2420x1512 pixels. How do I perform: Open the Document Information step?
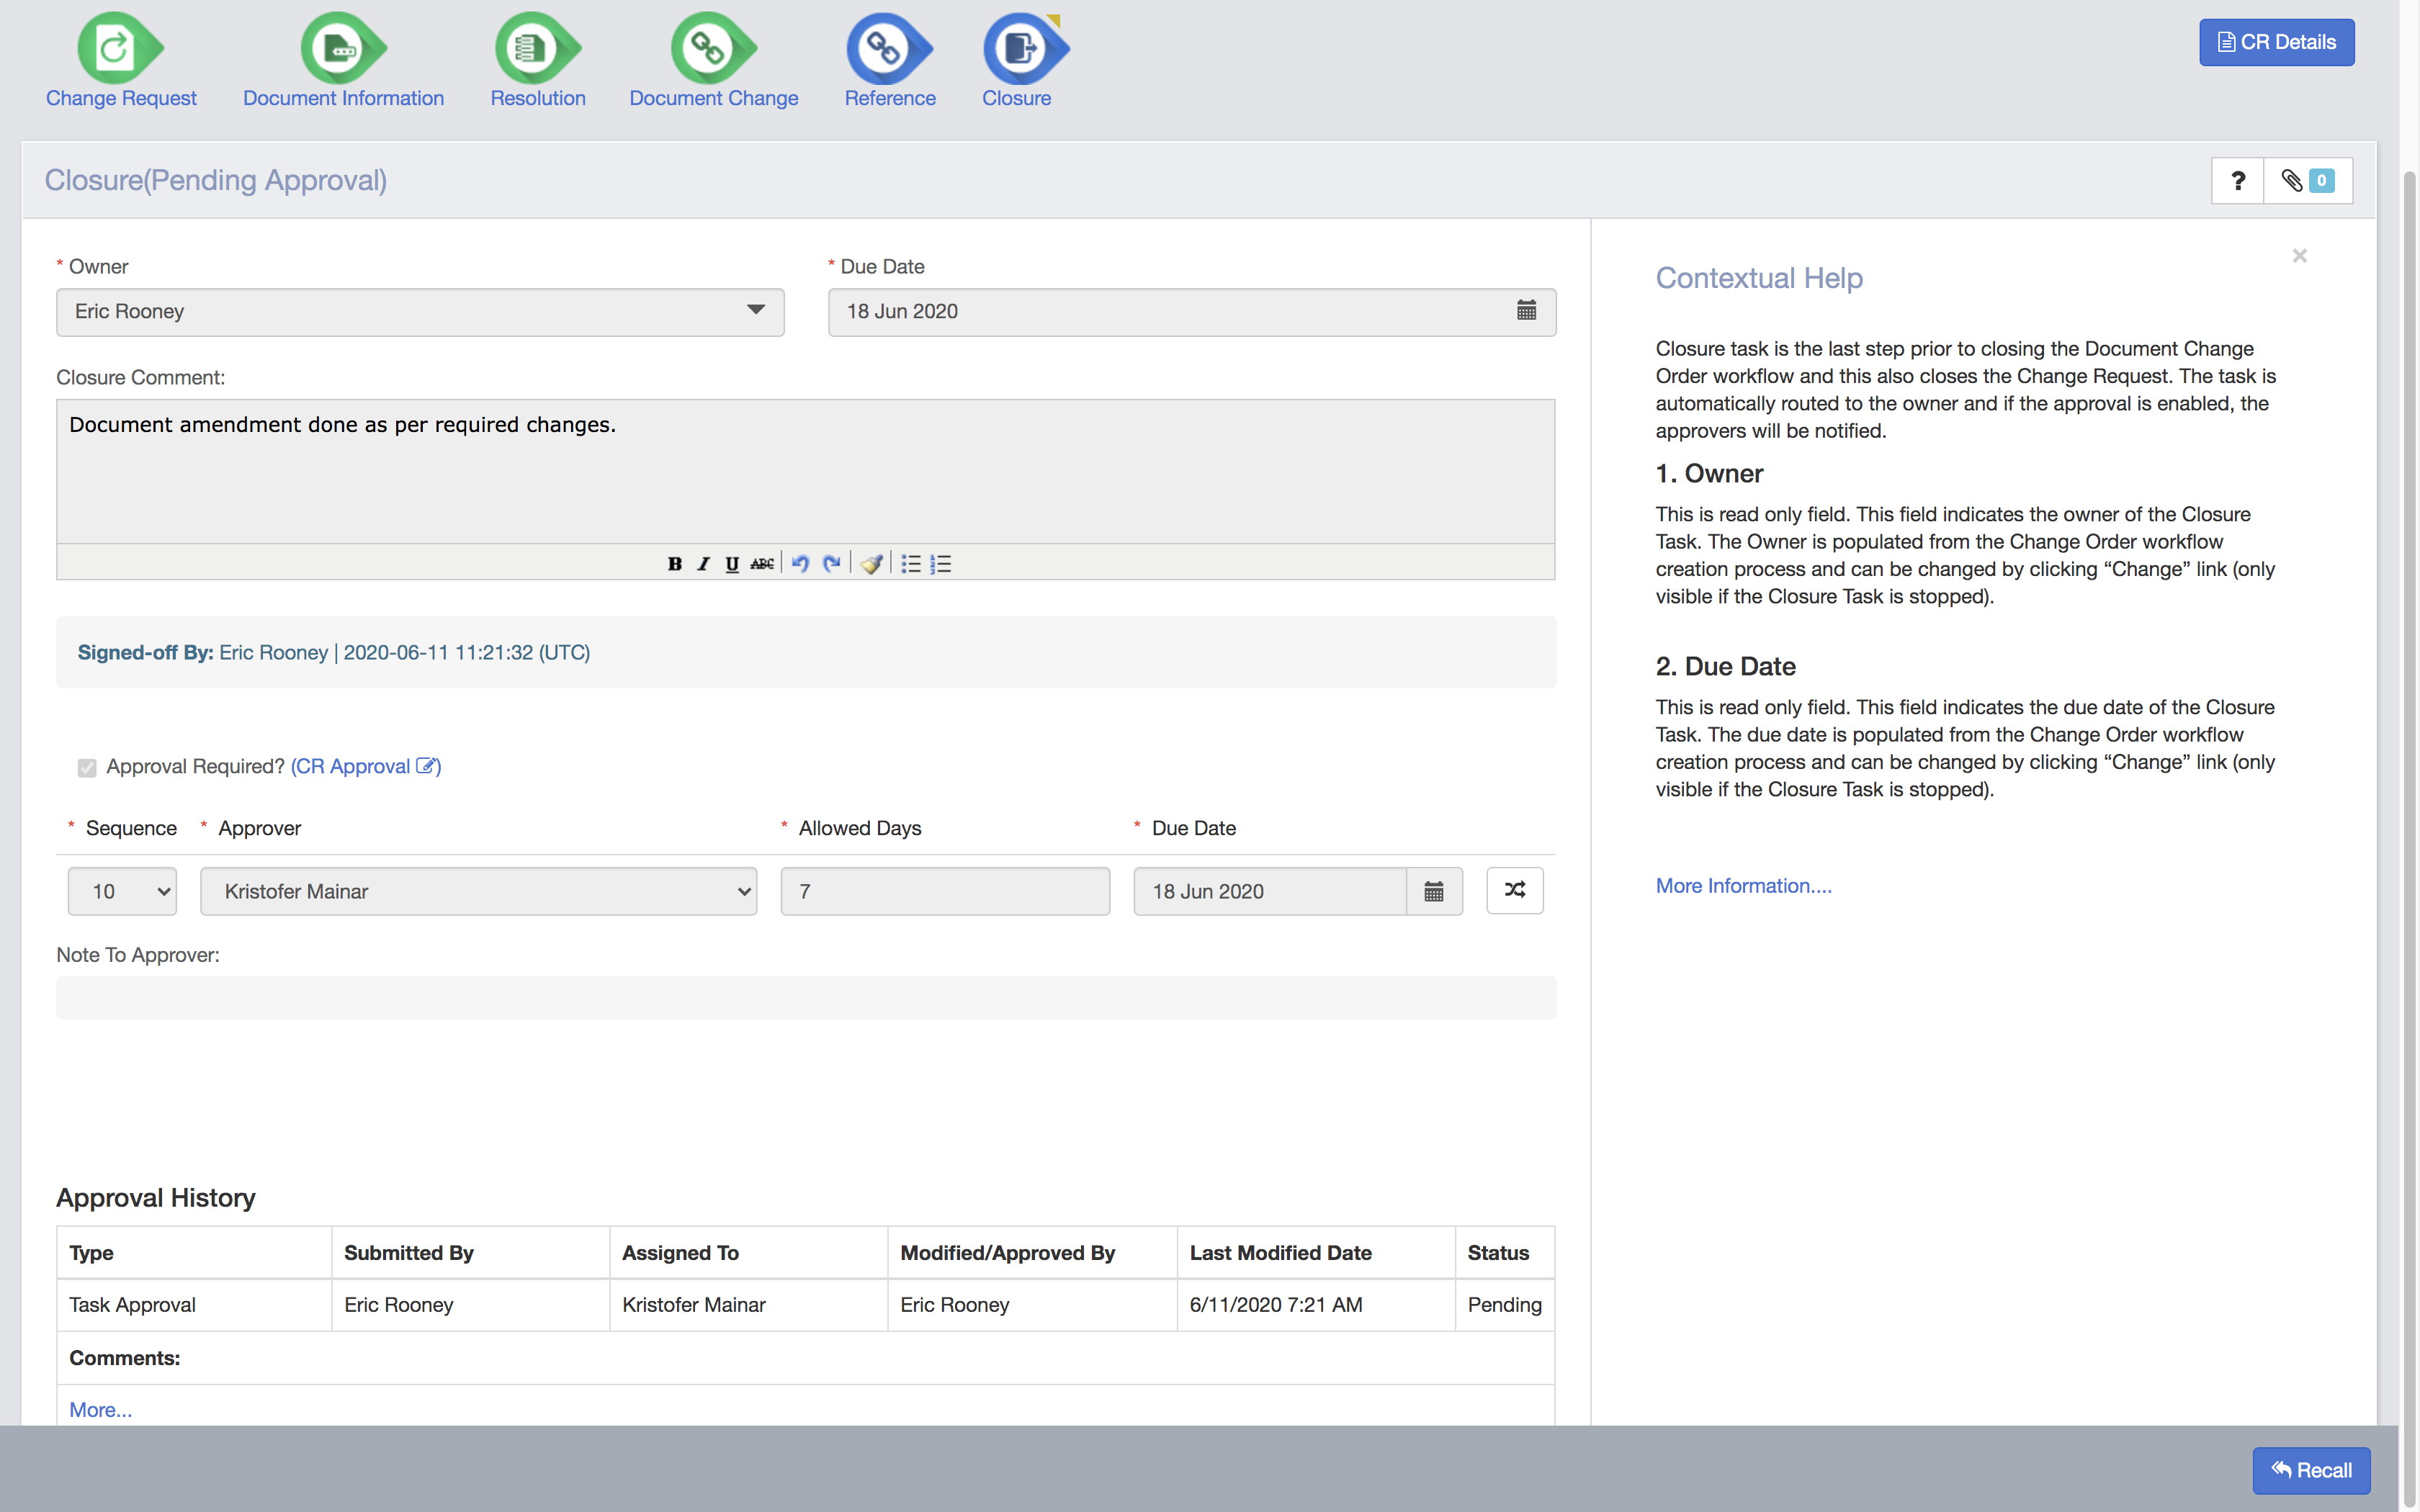pos(342,60)
